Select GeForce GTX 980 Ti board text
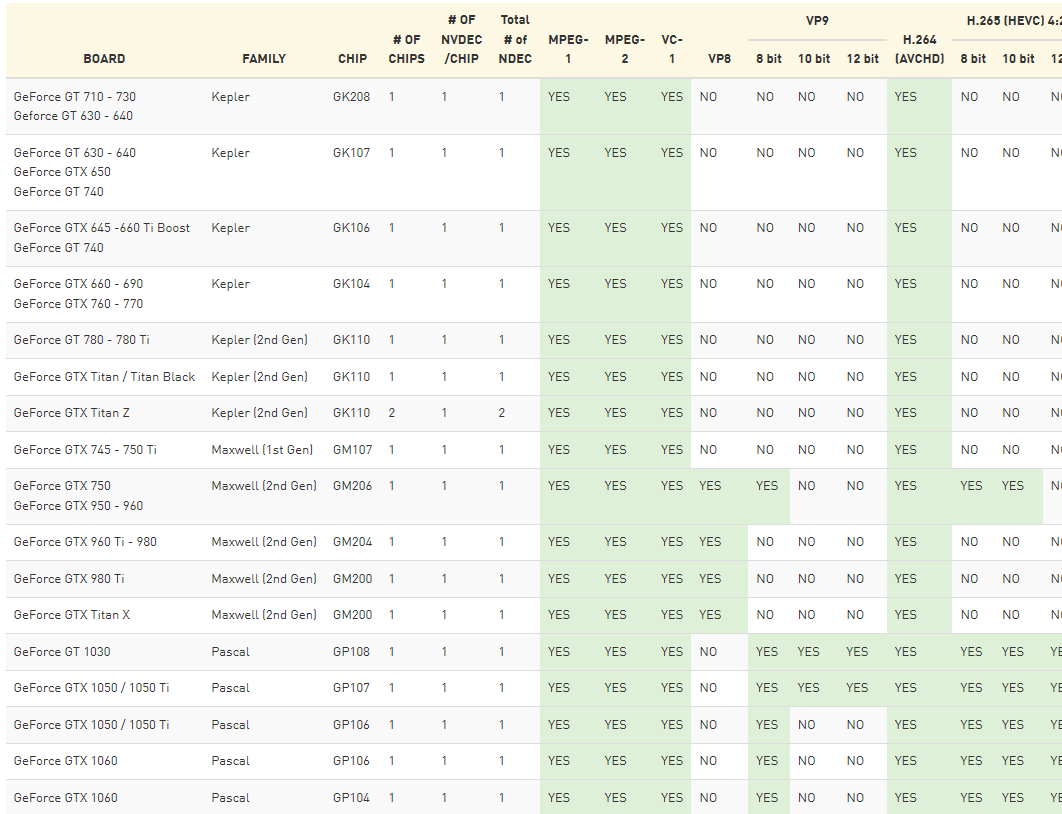Screen dimensions: 1062x814 (69, 579)
